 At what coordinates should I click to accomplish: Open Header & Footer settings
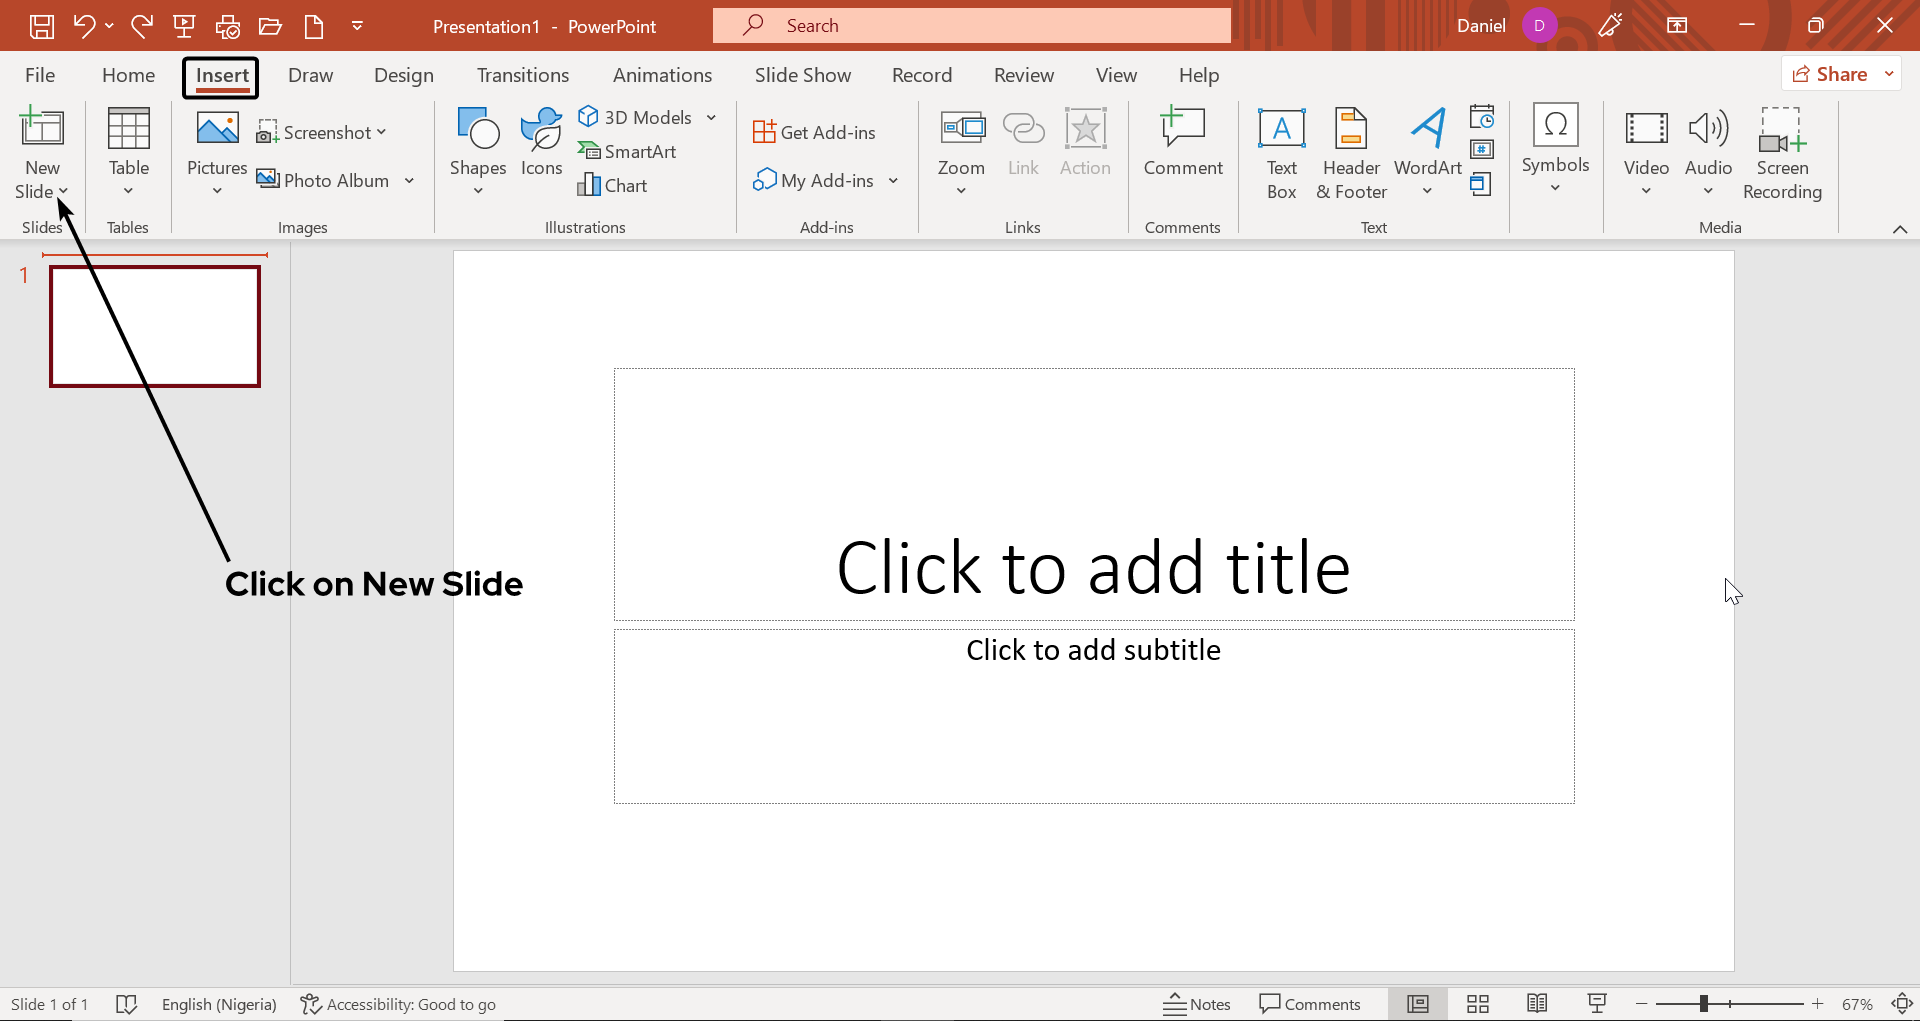pos(1351,150)
